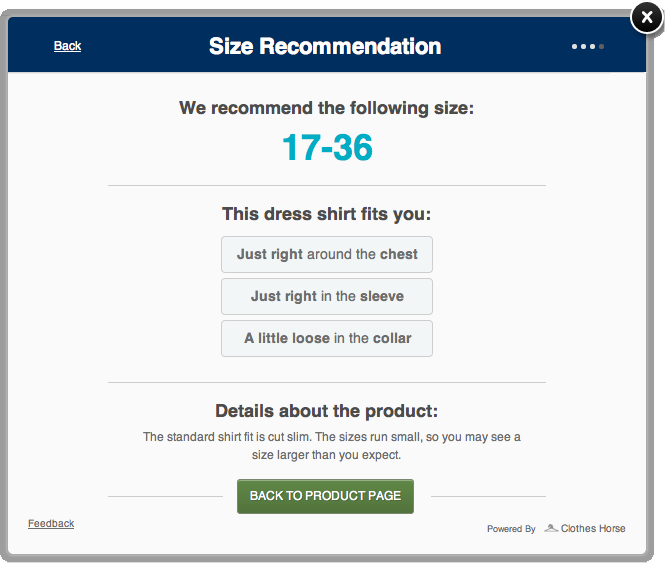Click the recommended size 17-36
Screen dimensions: 665x563
[x=327, y=148]
